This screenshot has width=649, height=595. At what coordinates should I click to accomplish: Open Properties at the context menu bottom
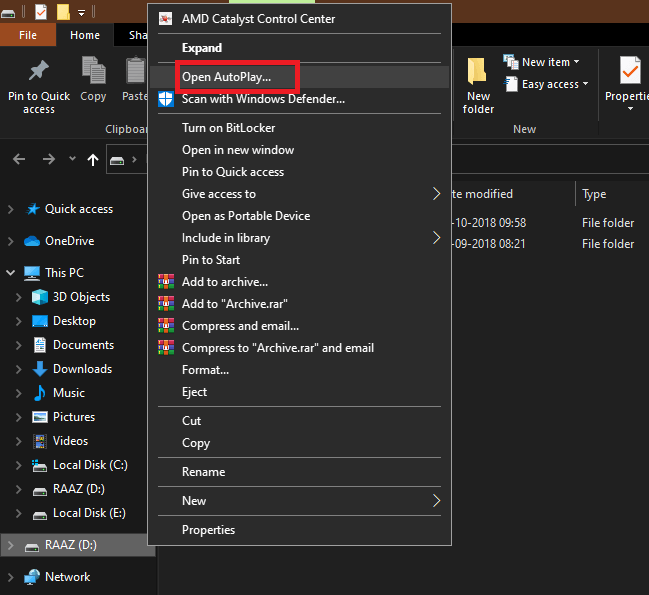click(299, 530)
